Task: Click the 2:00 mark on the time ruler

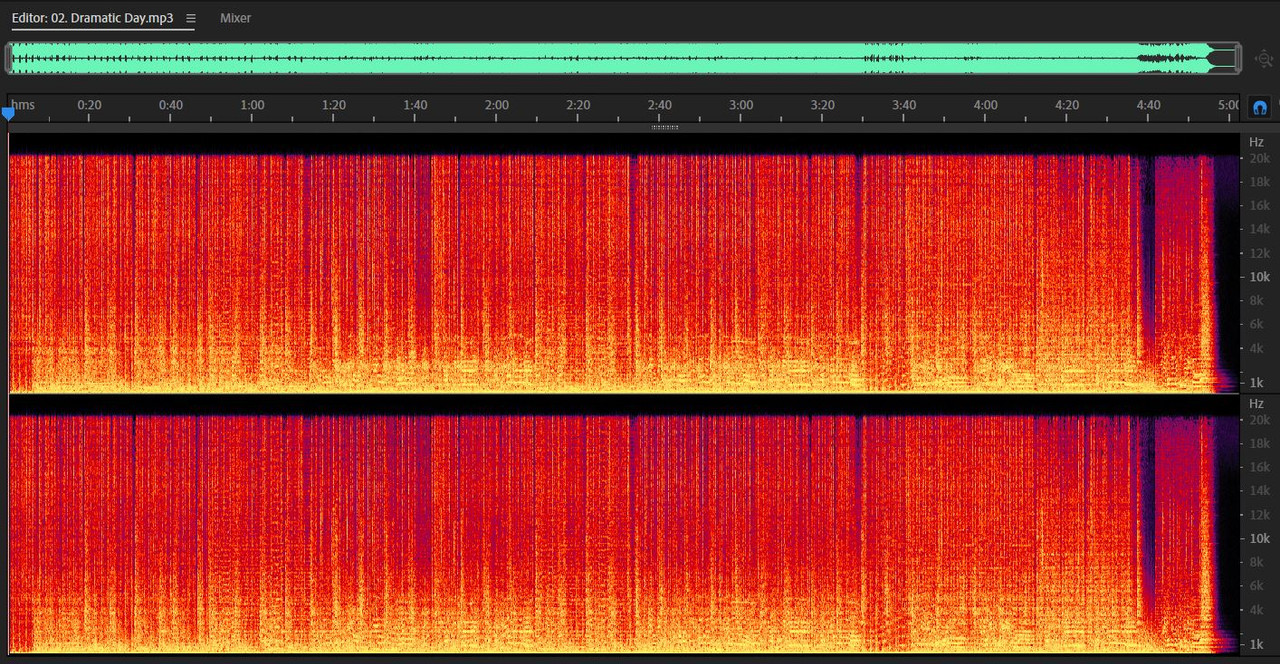Action: [496, 105]
